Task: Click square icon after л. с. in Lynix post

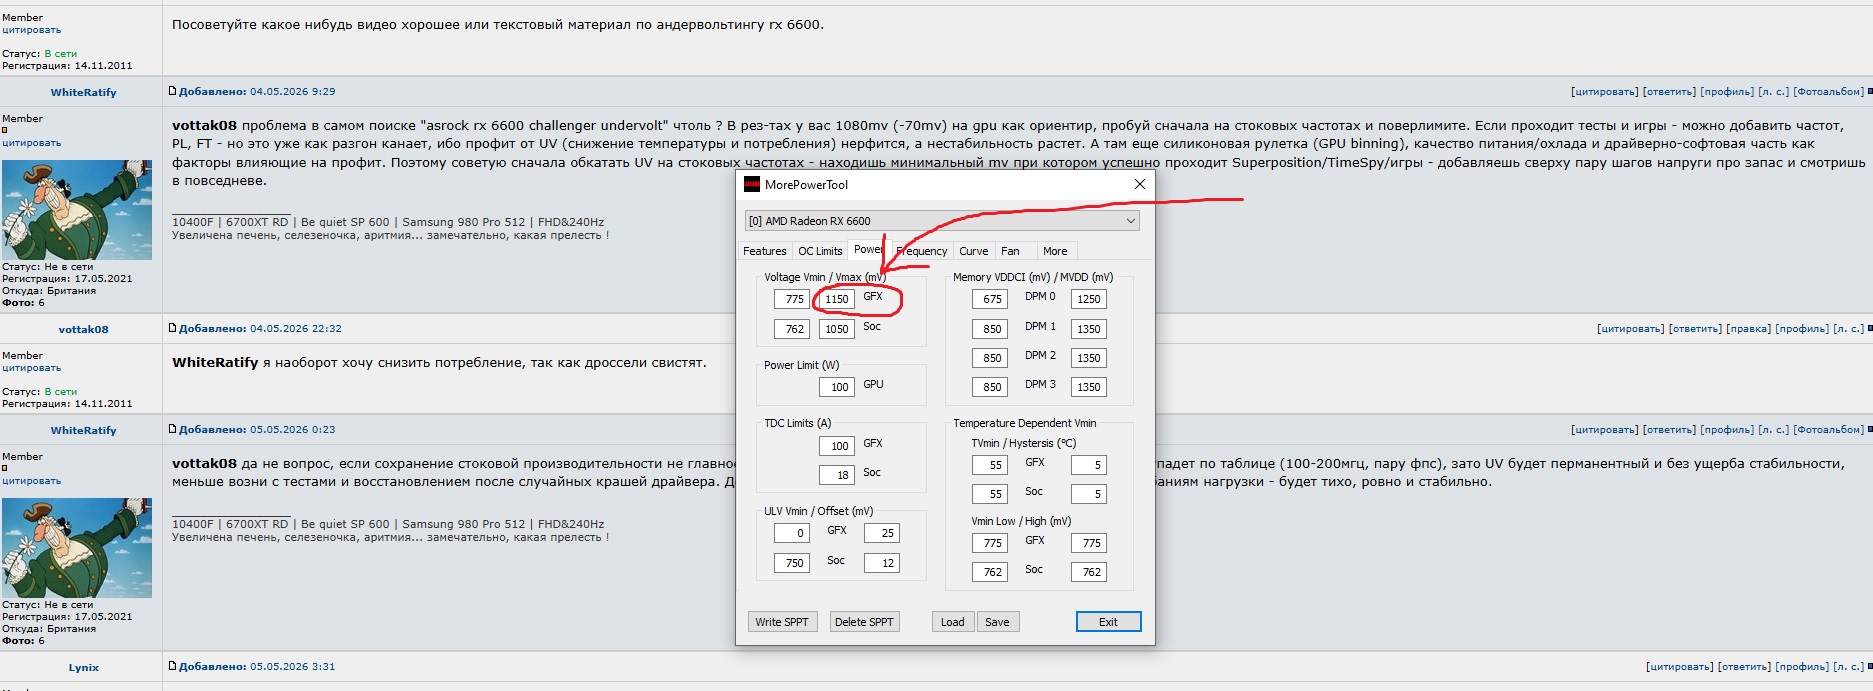Action: 1869,666
